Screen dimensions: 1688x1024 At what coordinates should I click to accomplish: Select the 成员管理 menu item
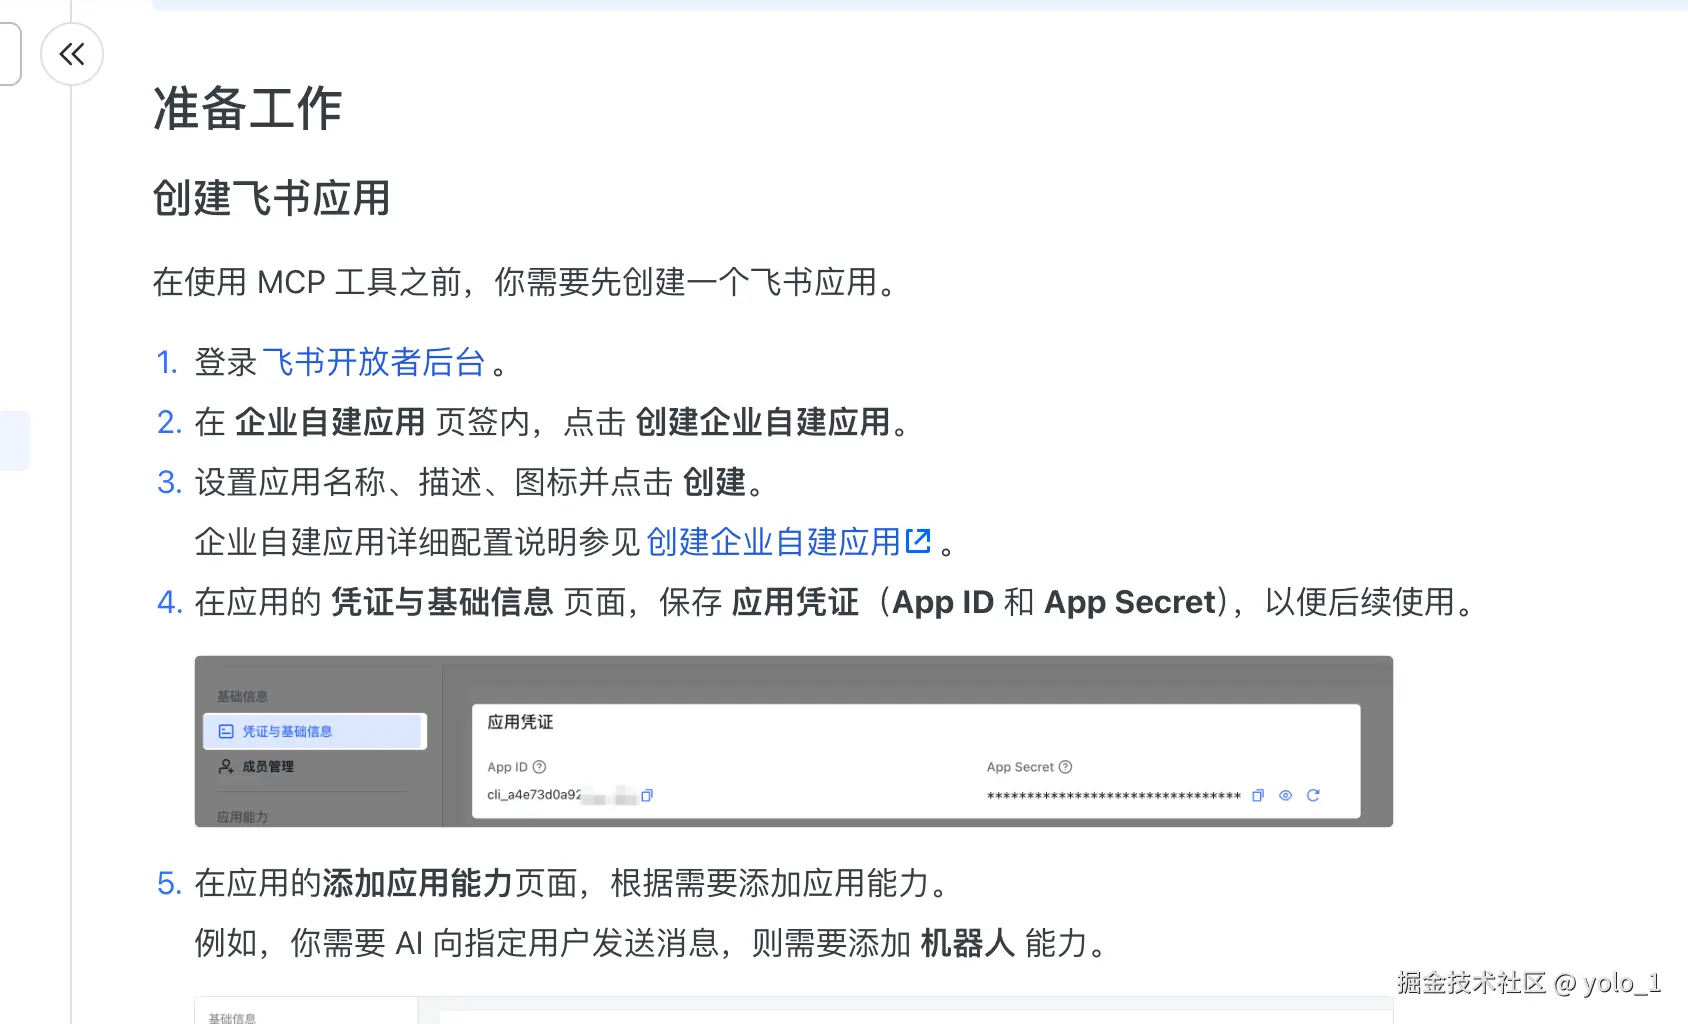click(x=267, y=767)
